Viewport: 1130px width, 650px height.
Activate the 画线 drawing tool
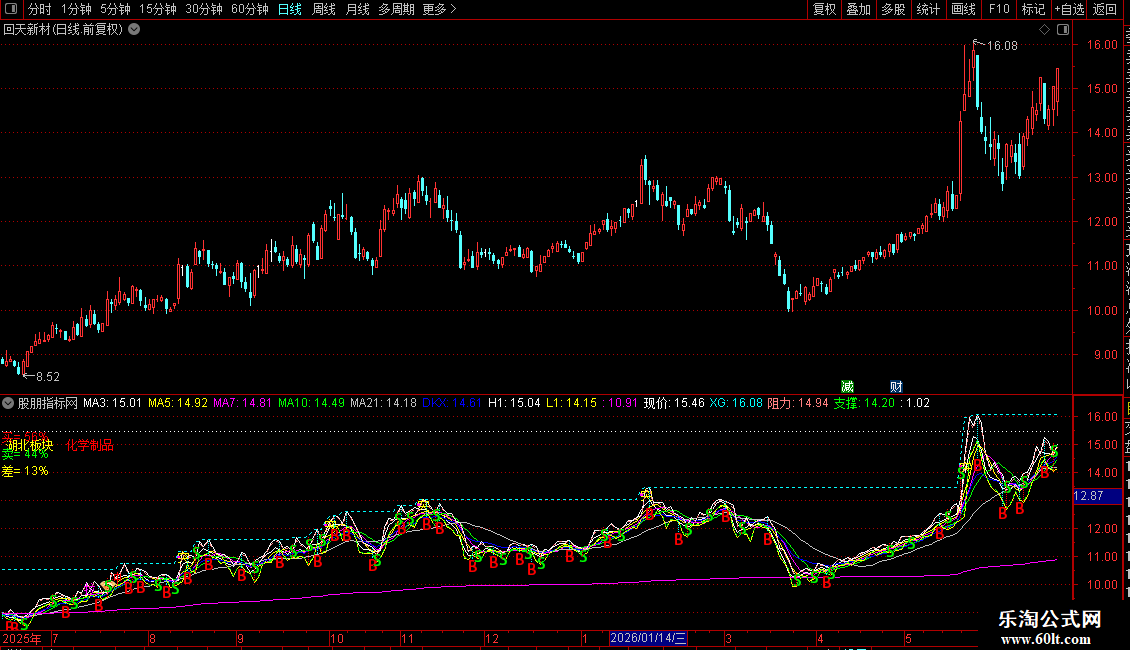pyautogui.click(x=964, y=9)
